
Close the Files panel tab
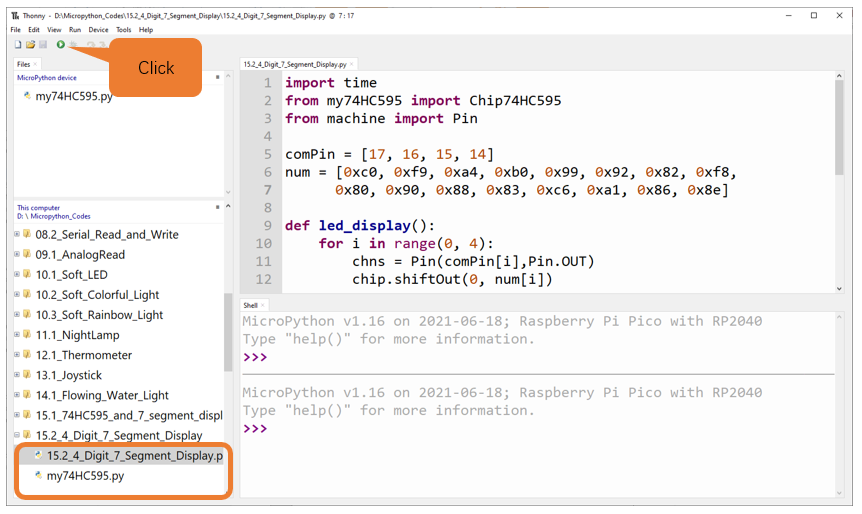click(x=35, y=64)
